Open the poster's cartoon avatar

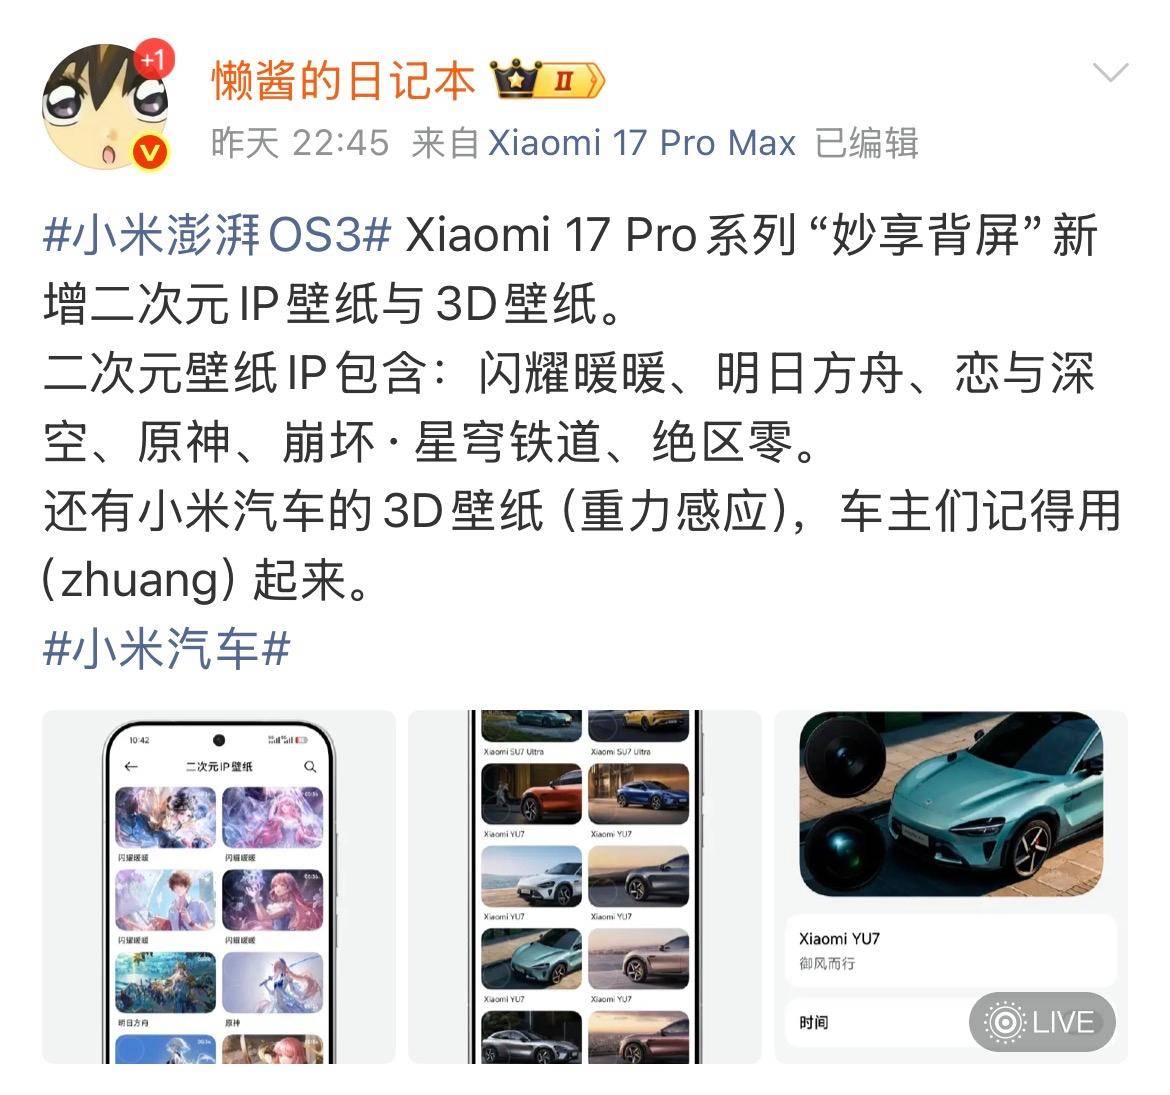[105, 106]
